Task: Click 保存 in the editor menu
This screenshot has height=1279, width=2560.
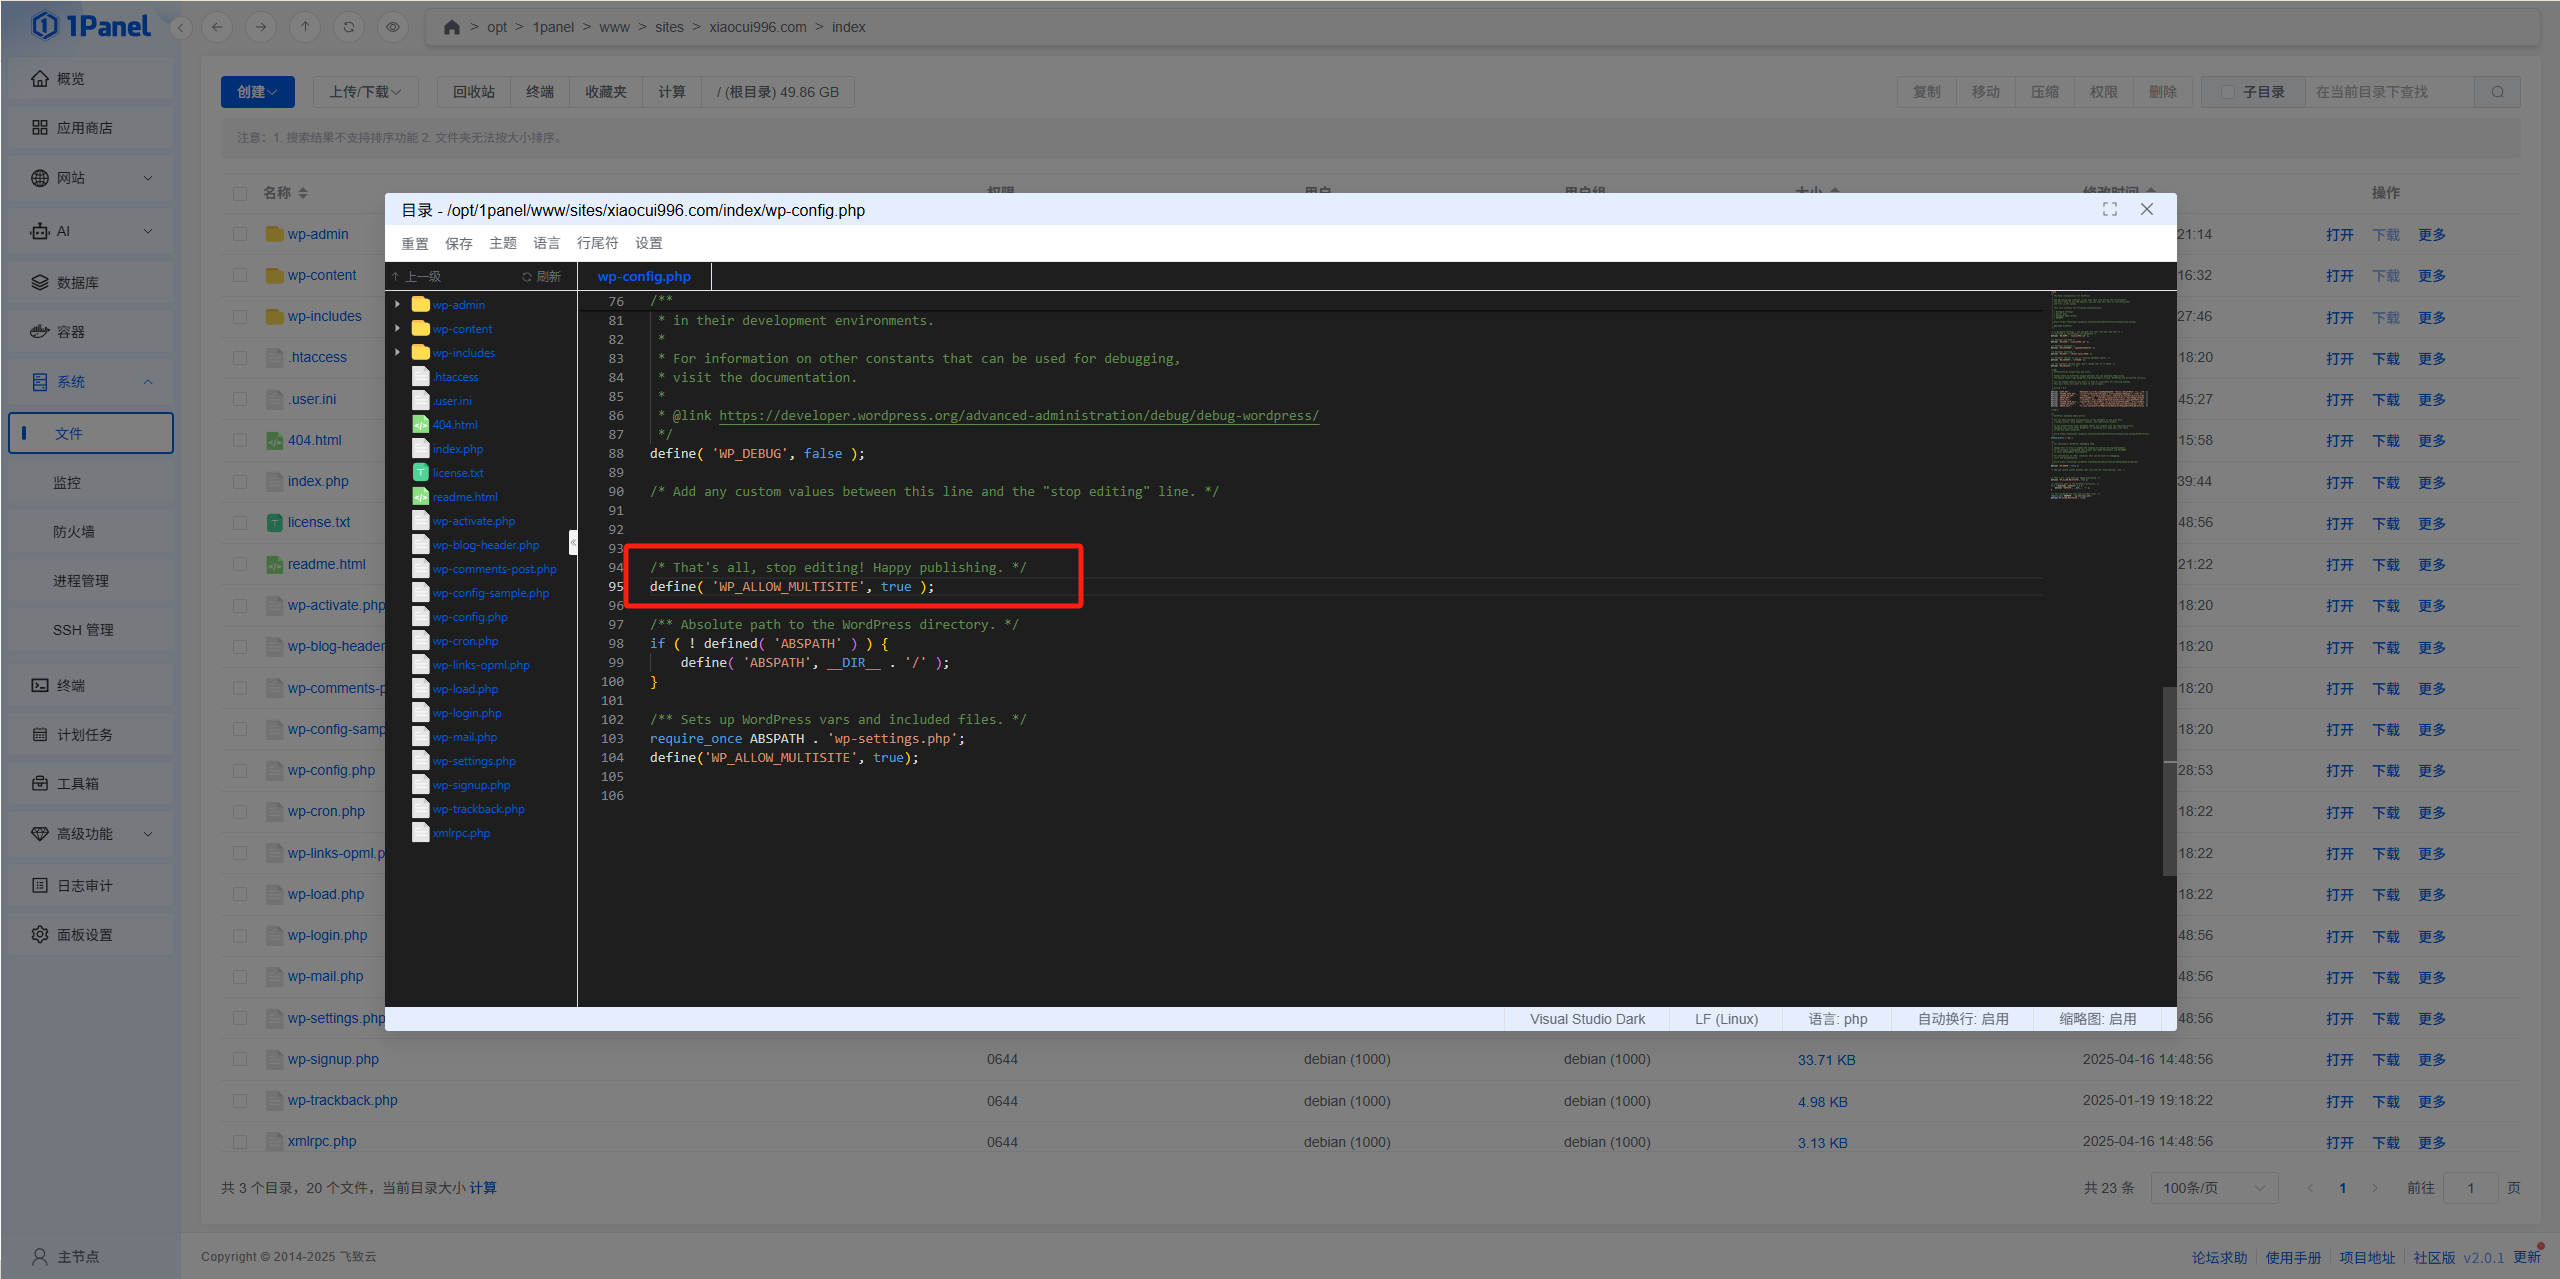Action: click(x=458, y=243)
